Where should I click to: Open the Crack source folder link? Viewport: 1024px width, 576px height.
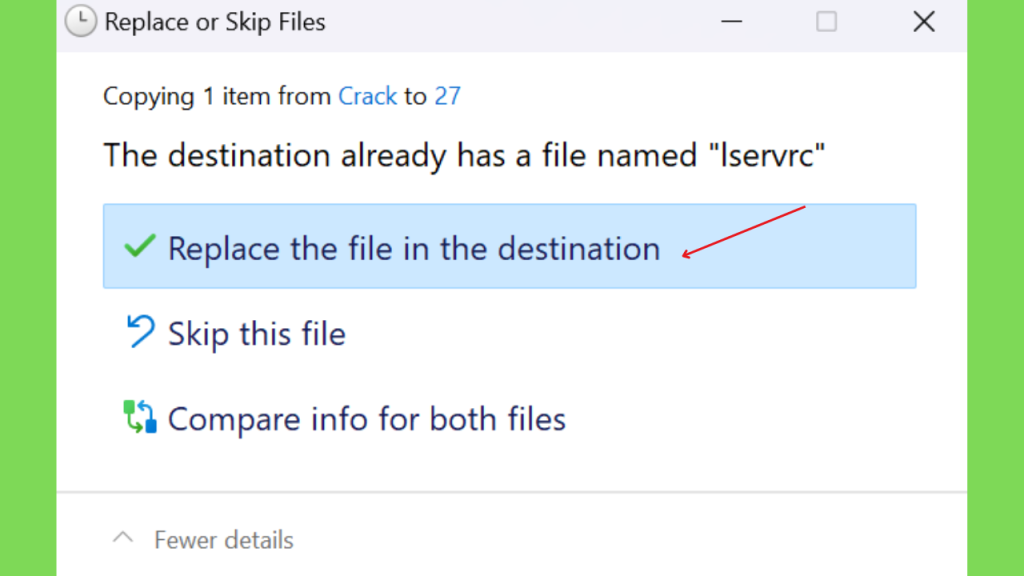[367, 96]
